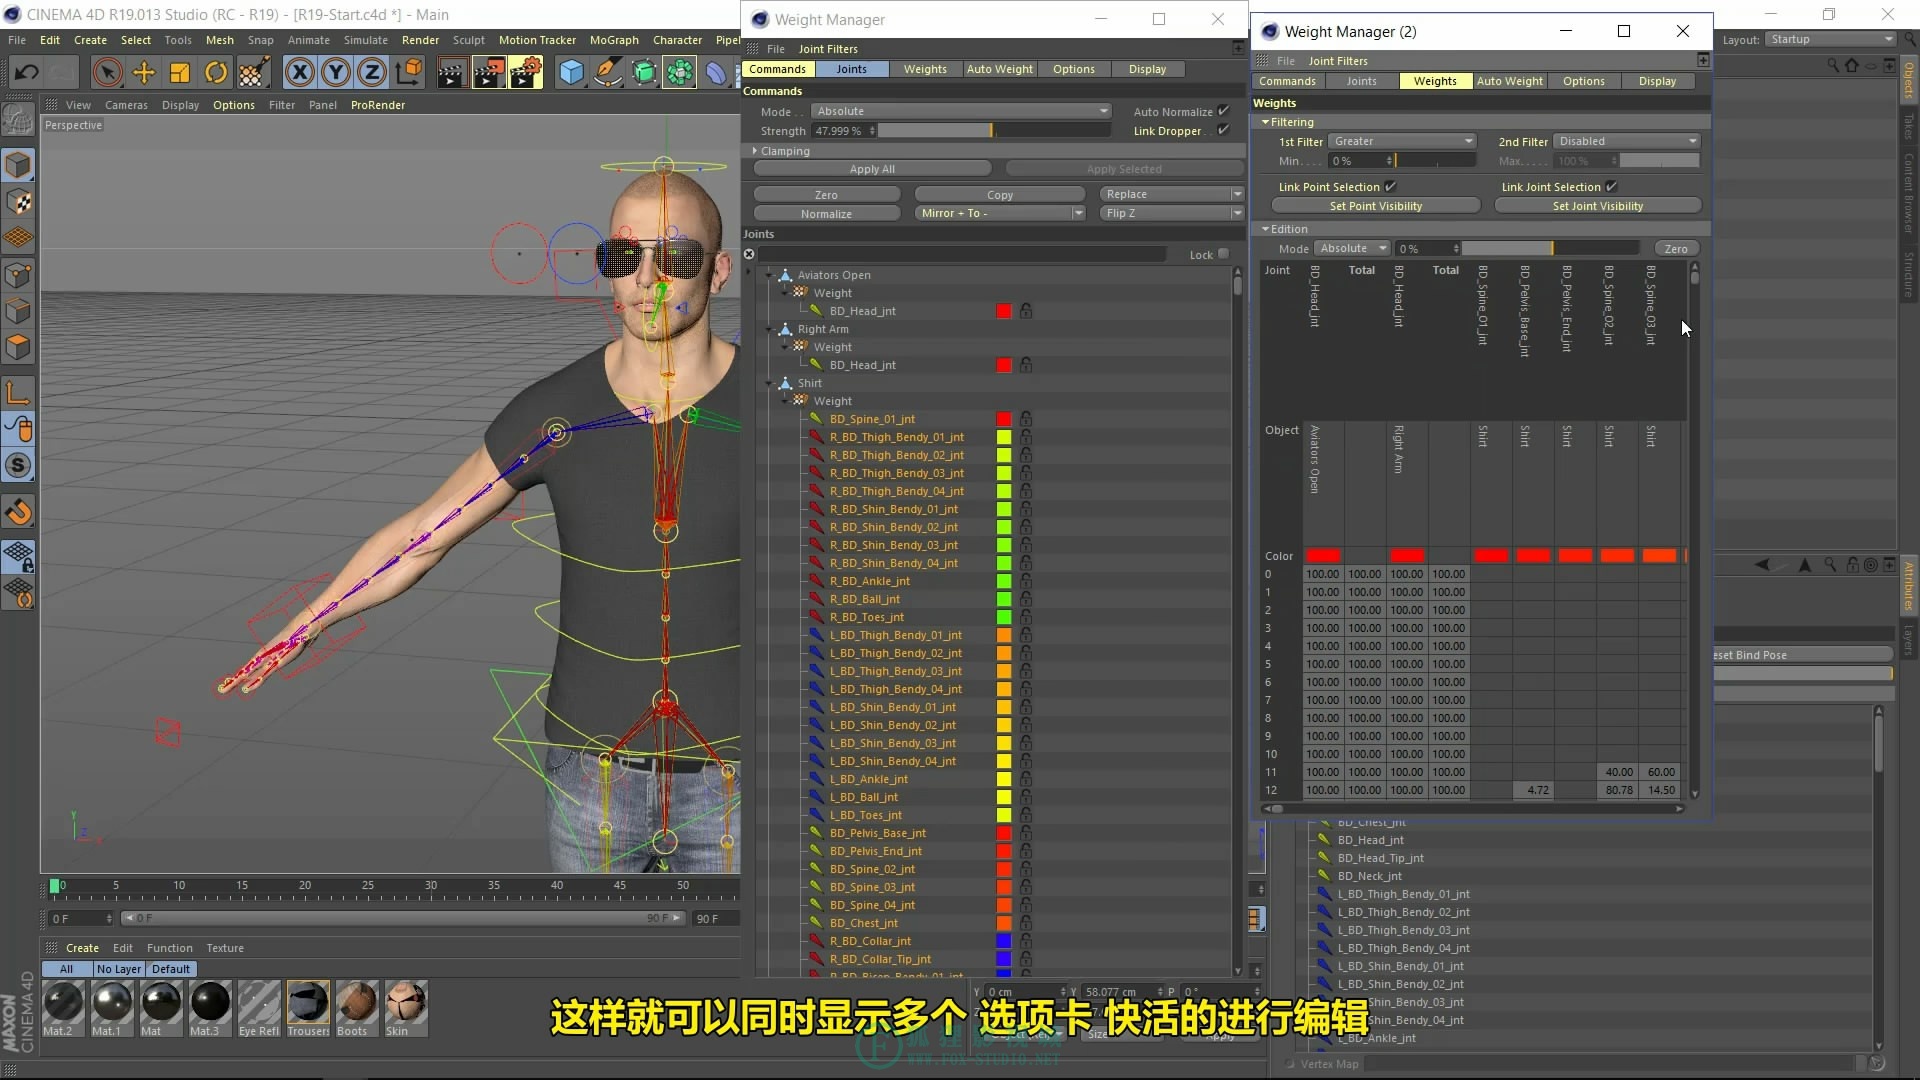Adjust the Strength slider bar

(994, 131)
